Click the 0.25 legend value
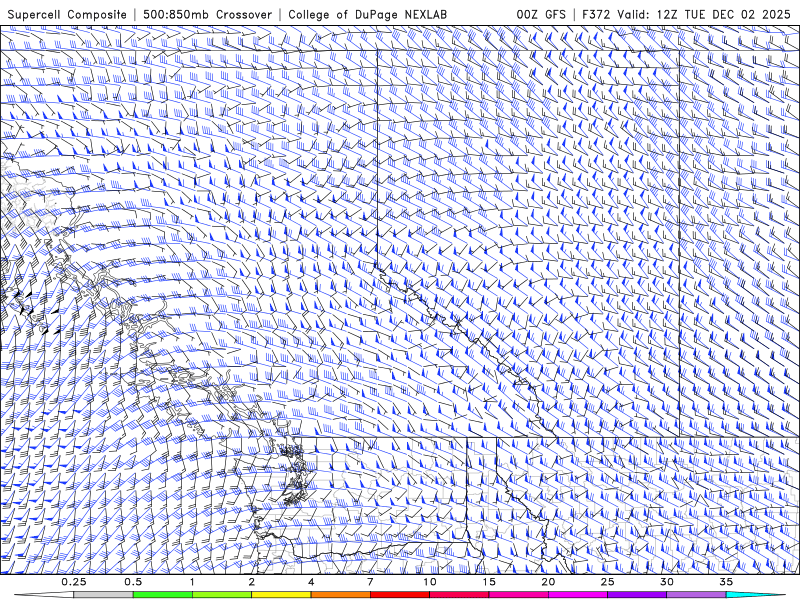800x600 pixels. (x=73, y=582)
